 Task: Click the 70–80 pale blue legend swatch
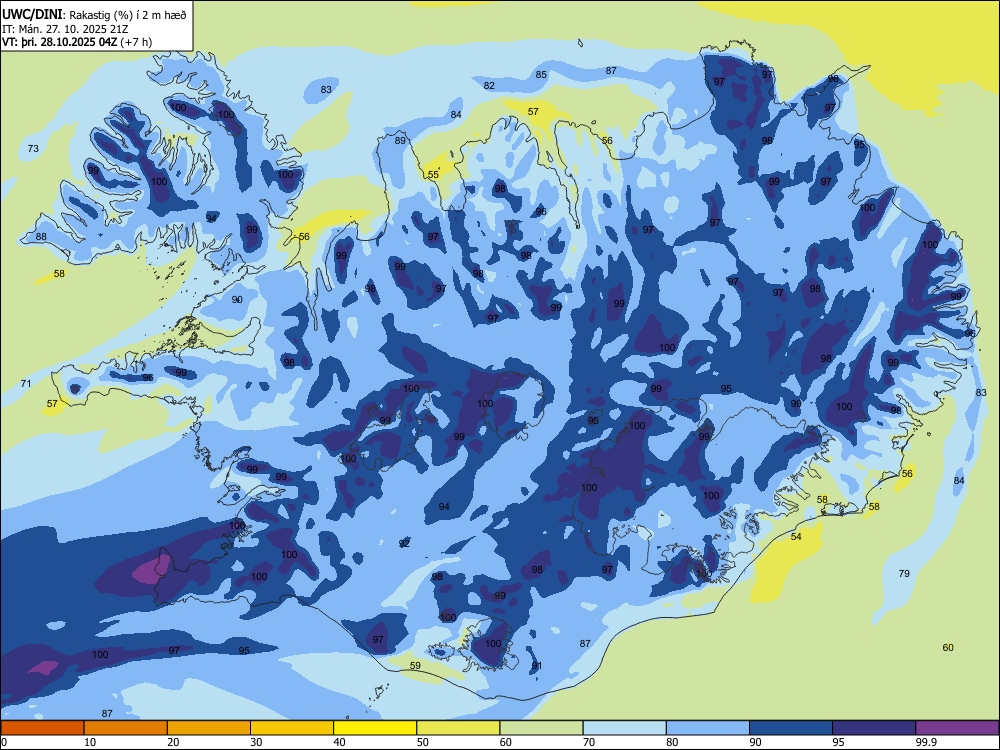point(624,728)
